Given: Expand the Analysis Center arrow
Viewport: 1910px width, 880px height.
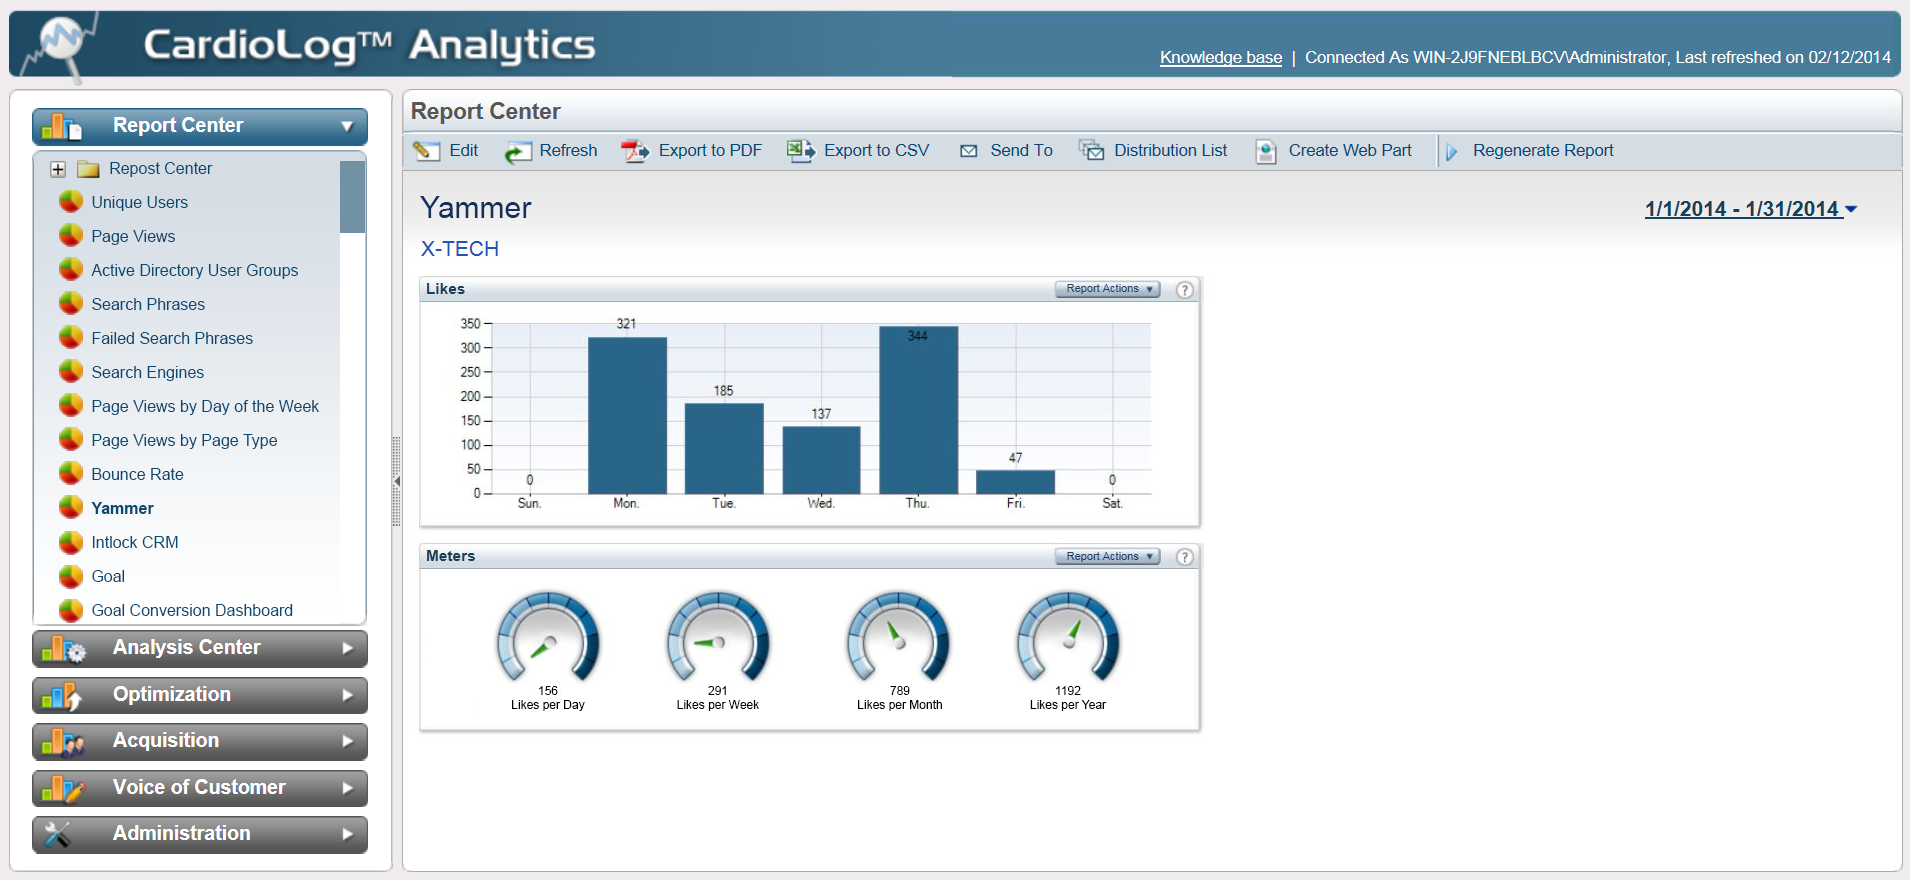Looking at the screenshot, I should [x=348, y=648].
